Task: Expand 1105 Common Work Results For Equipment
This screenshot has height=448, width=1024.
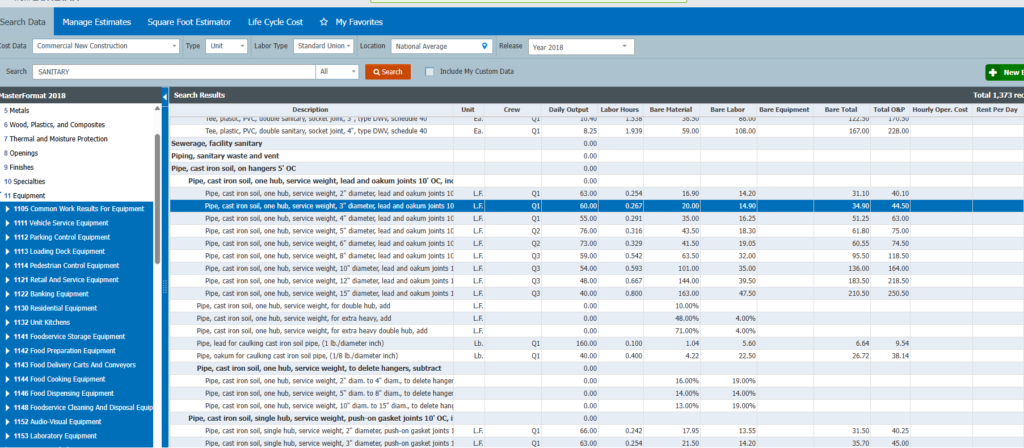Action: pyautogui.click(x=7, y=209)
